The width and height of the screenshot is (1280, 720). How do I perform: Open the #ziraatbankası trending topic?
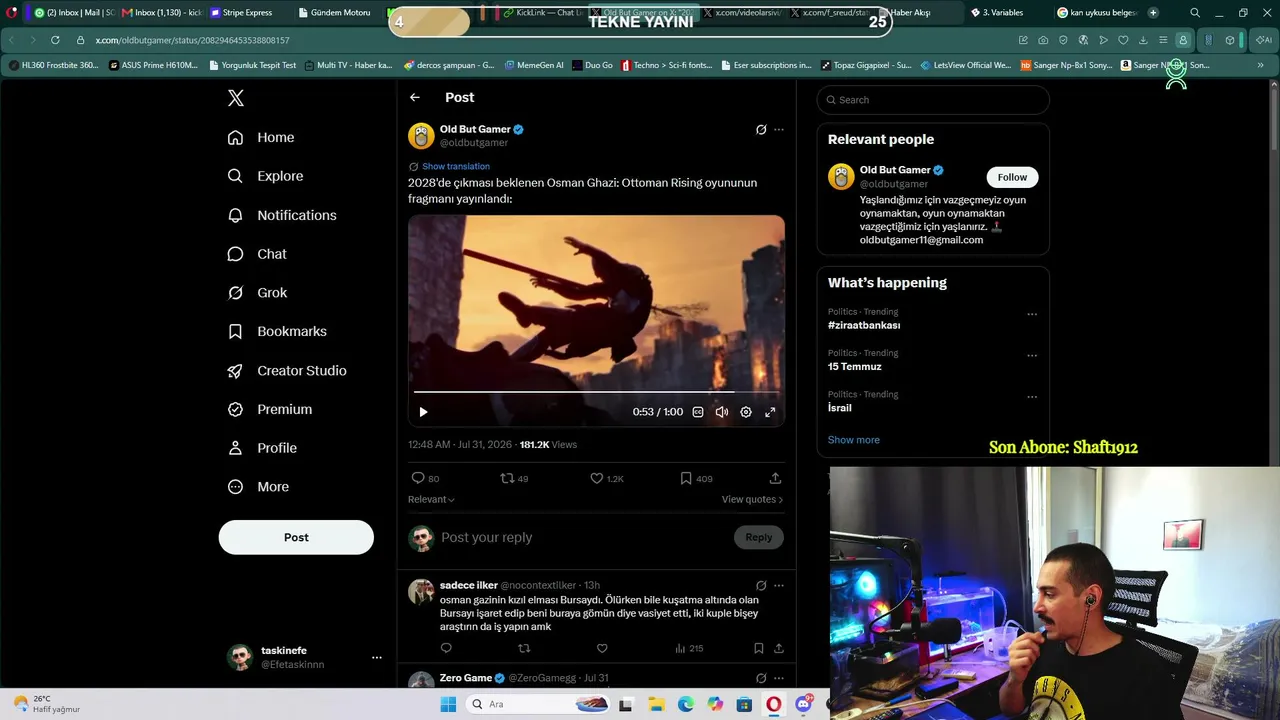pos(864,325)
